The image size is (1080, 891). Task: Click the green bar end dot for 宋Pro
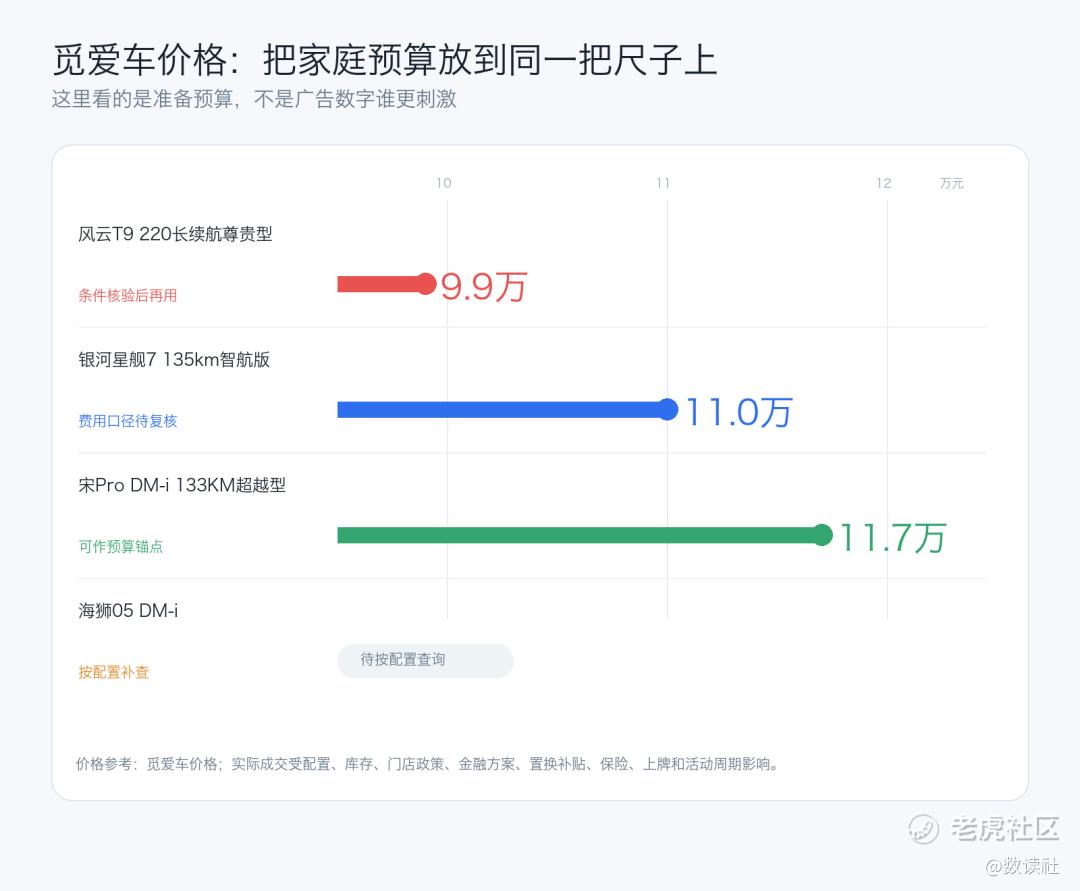point(822,535)
